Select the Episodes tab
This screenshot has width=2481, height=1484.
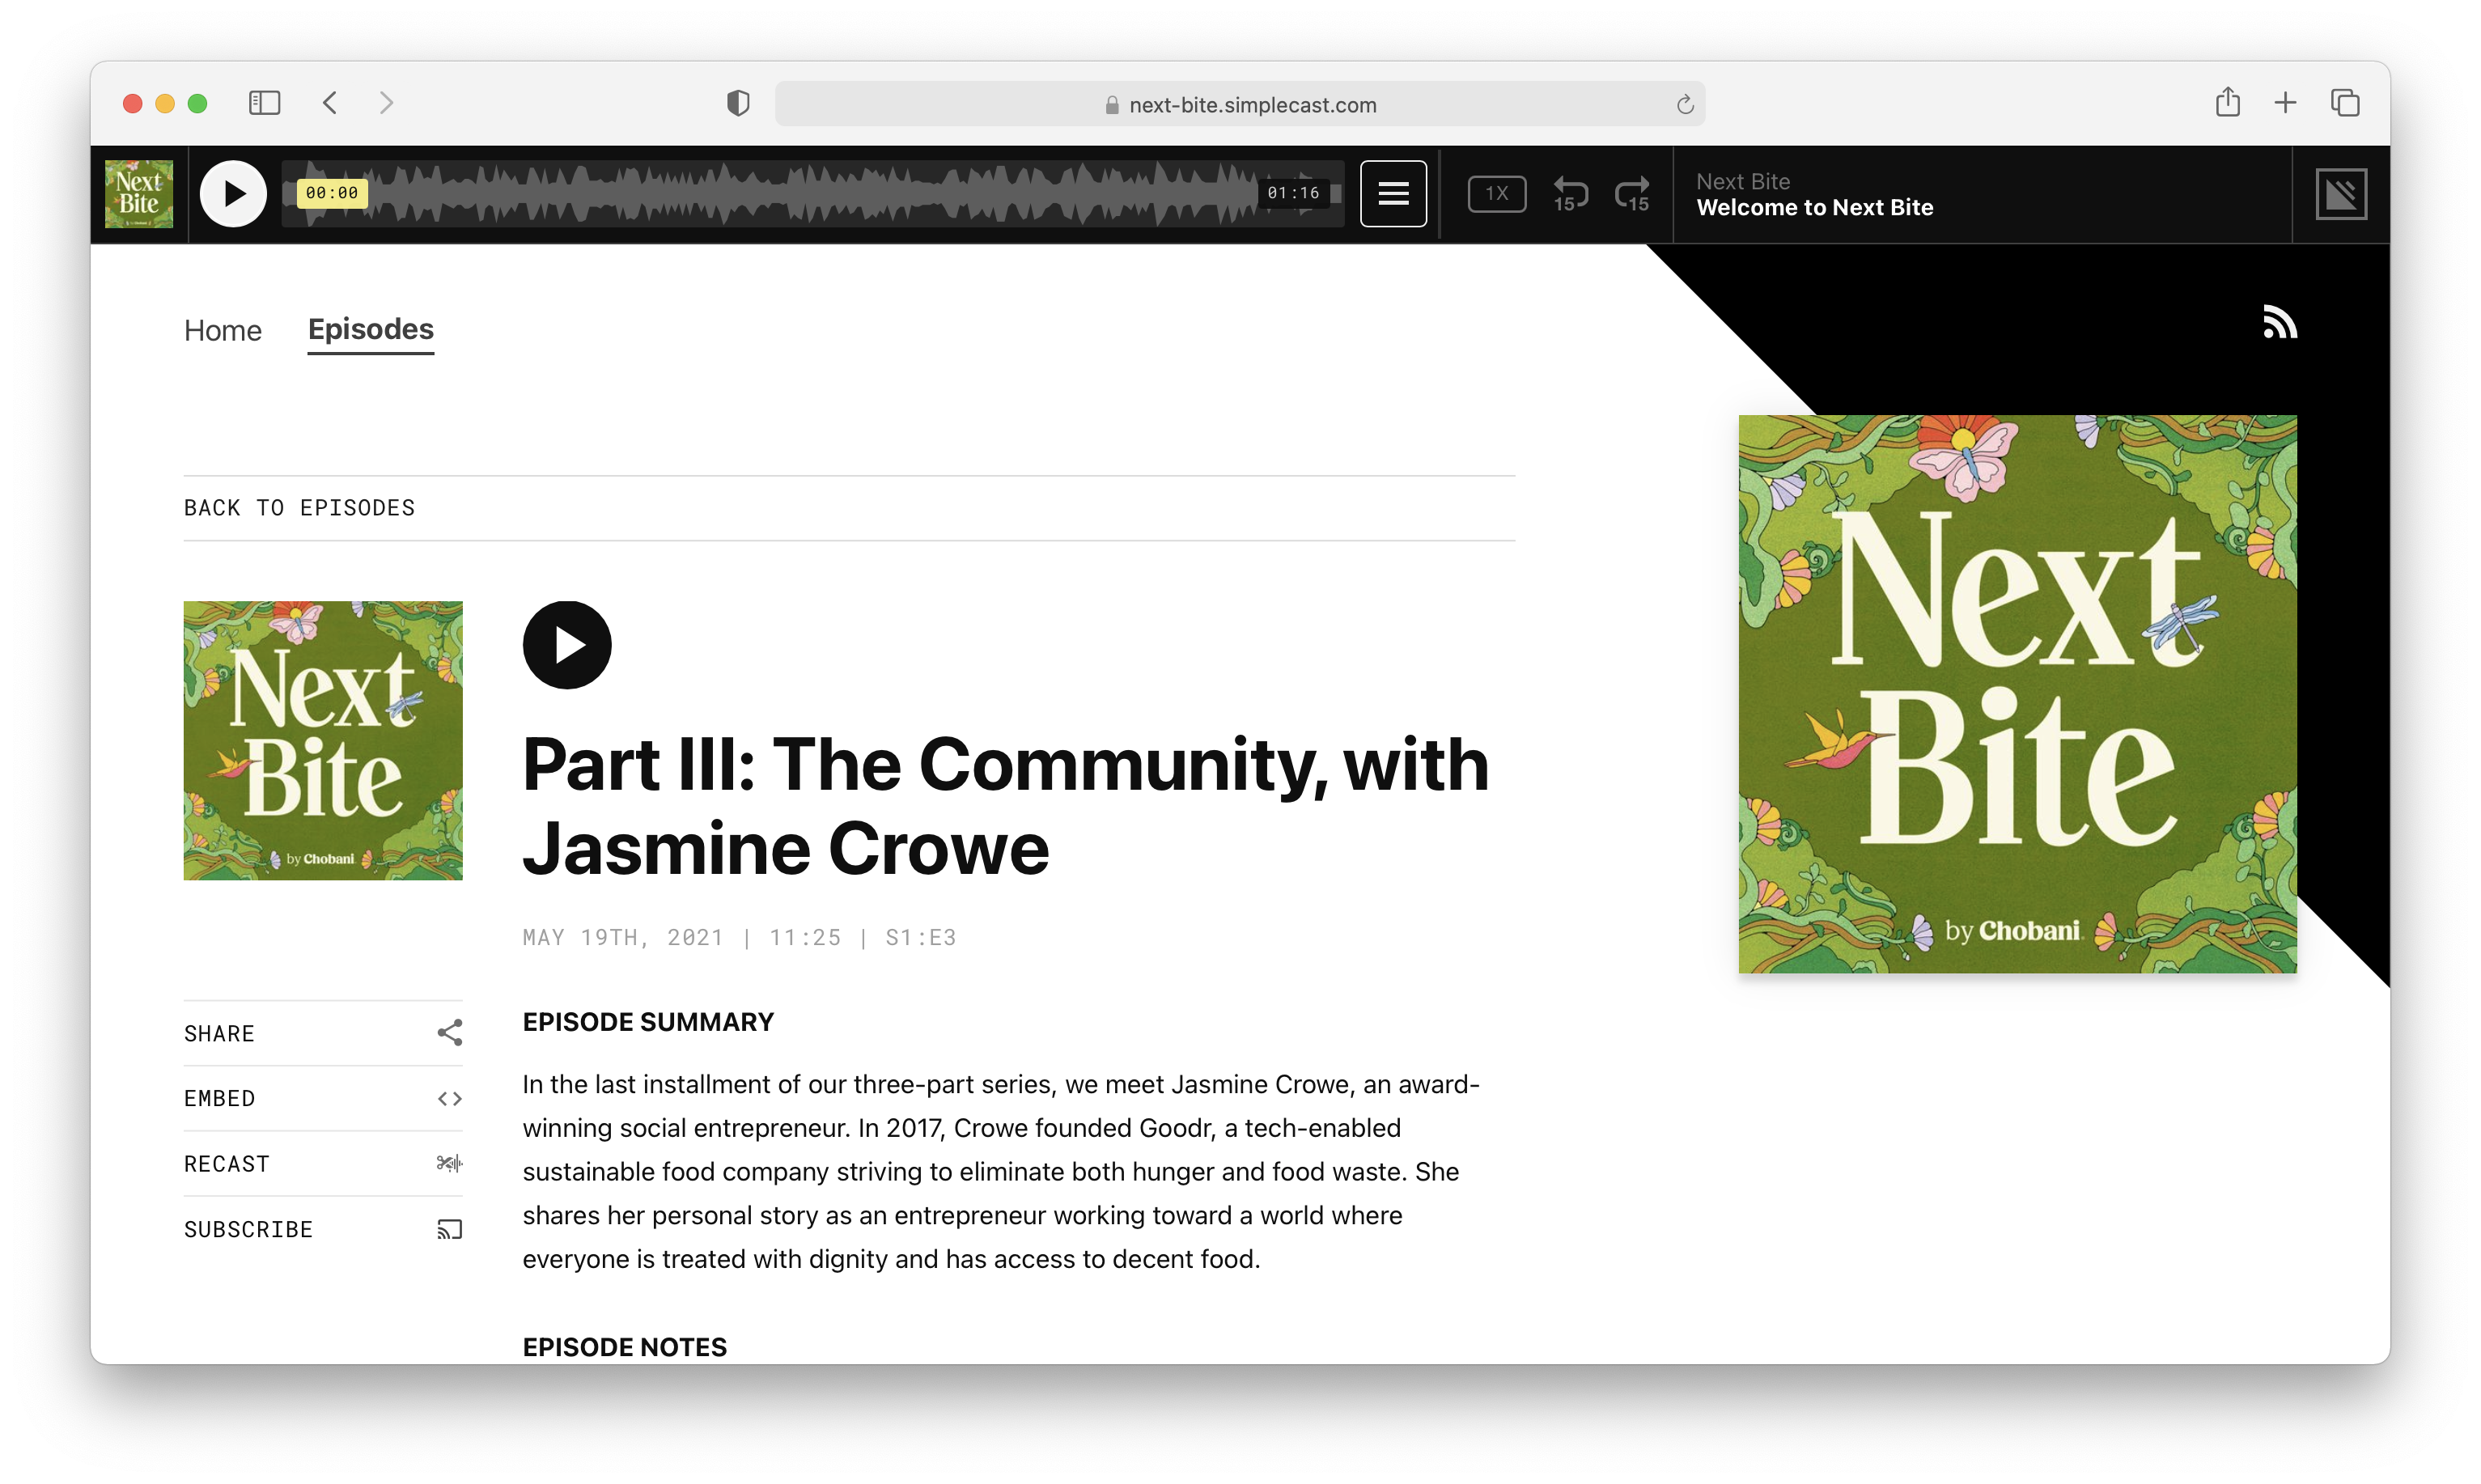coord(370,330)
